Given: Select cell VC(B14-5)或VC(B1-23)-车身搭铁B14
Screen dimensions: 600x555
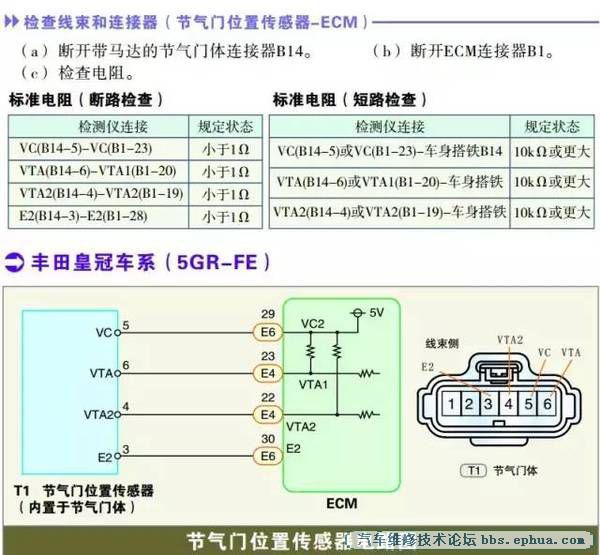Looking at the screenshot, I should (390, 152).
